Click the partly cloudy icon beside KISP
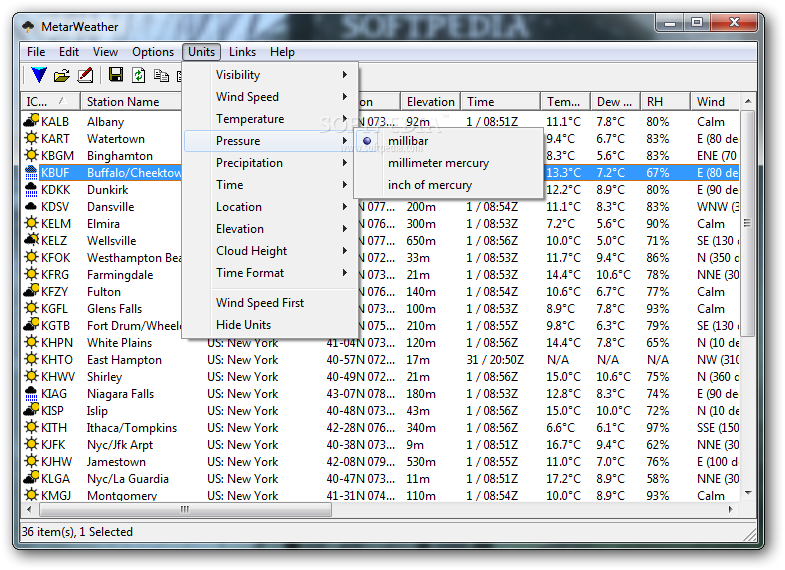Screen dimensions: 785x570 (x=31, y=410)
